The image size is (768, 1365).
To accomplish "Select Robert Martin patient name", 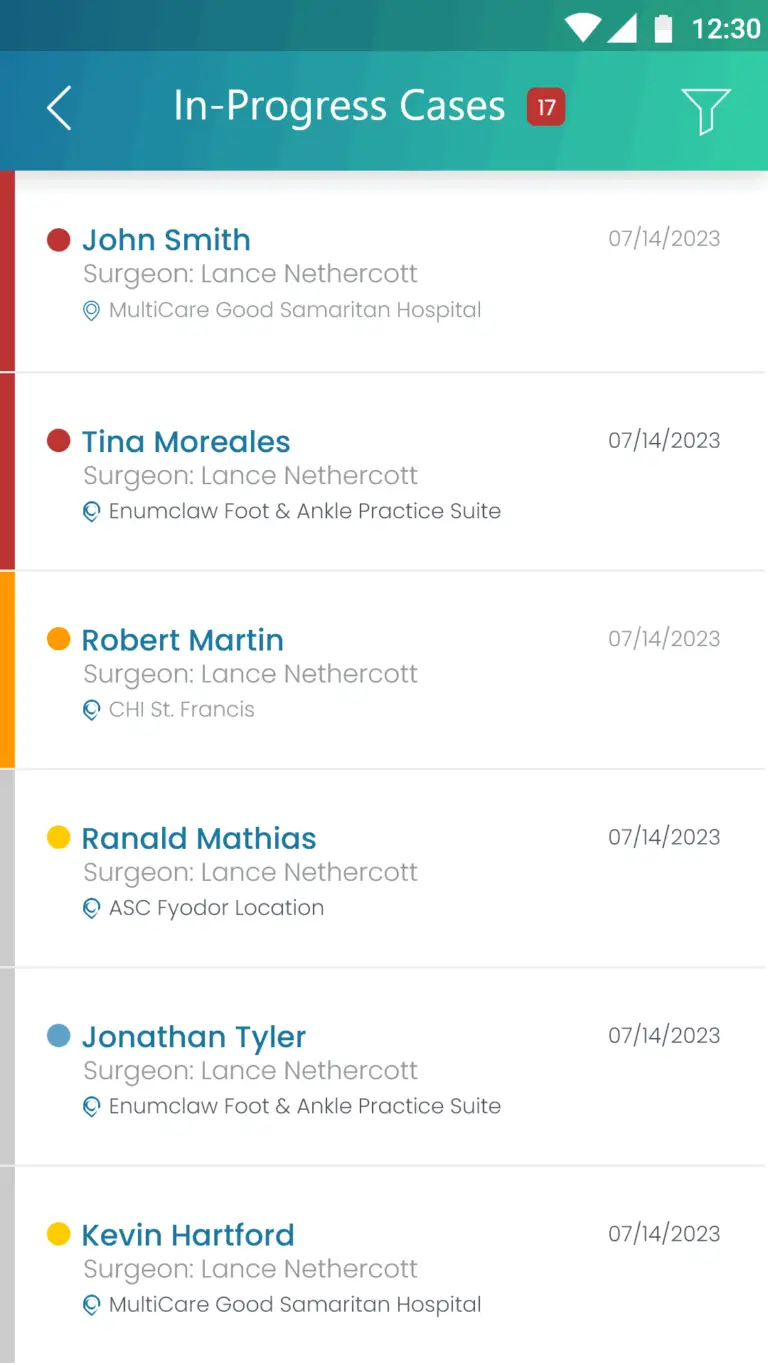I will pos(183,640).
